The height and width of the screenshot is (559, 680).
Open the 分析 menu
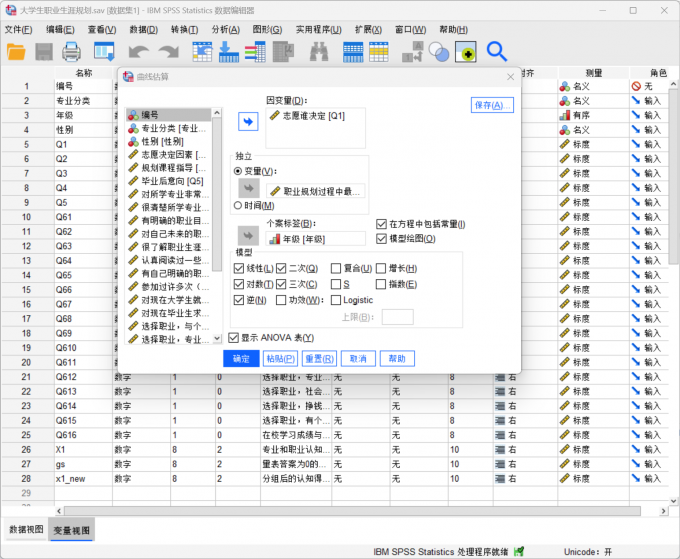tap(225, 29)
